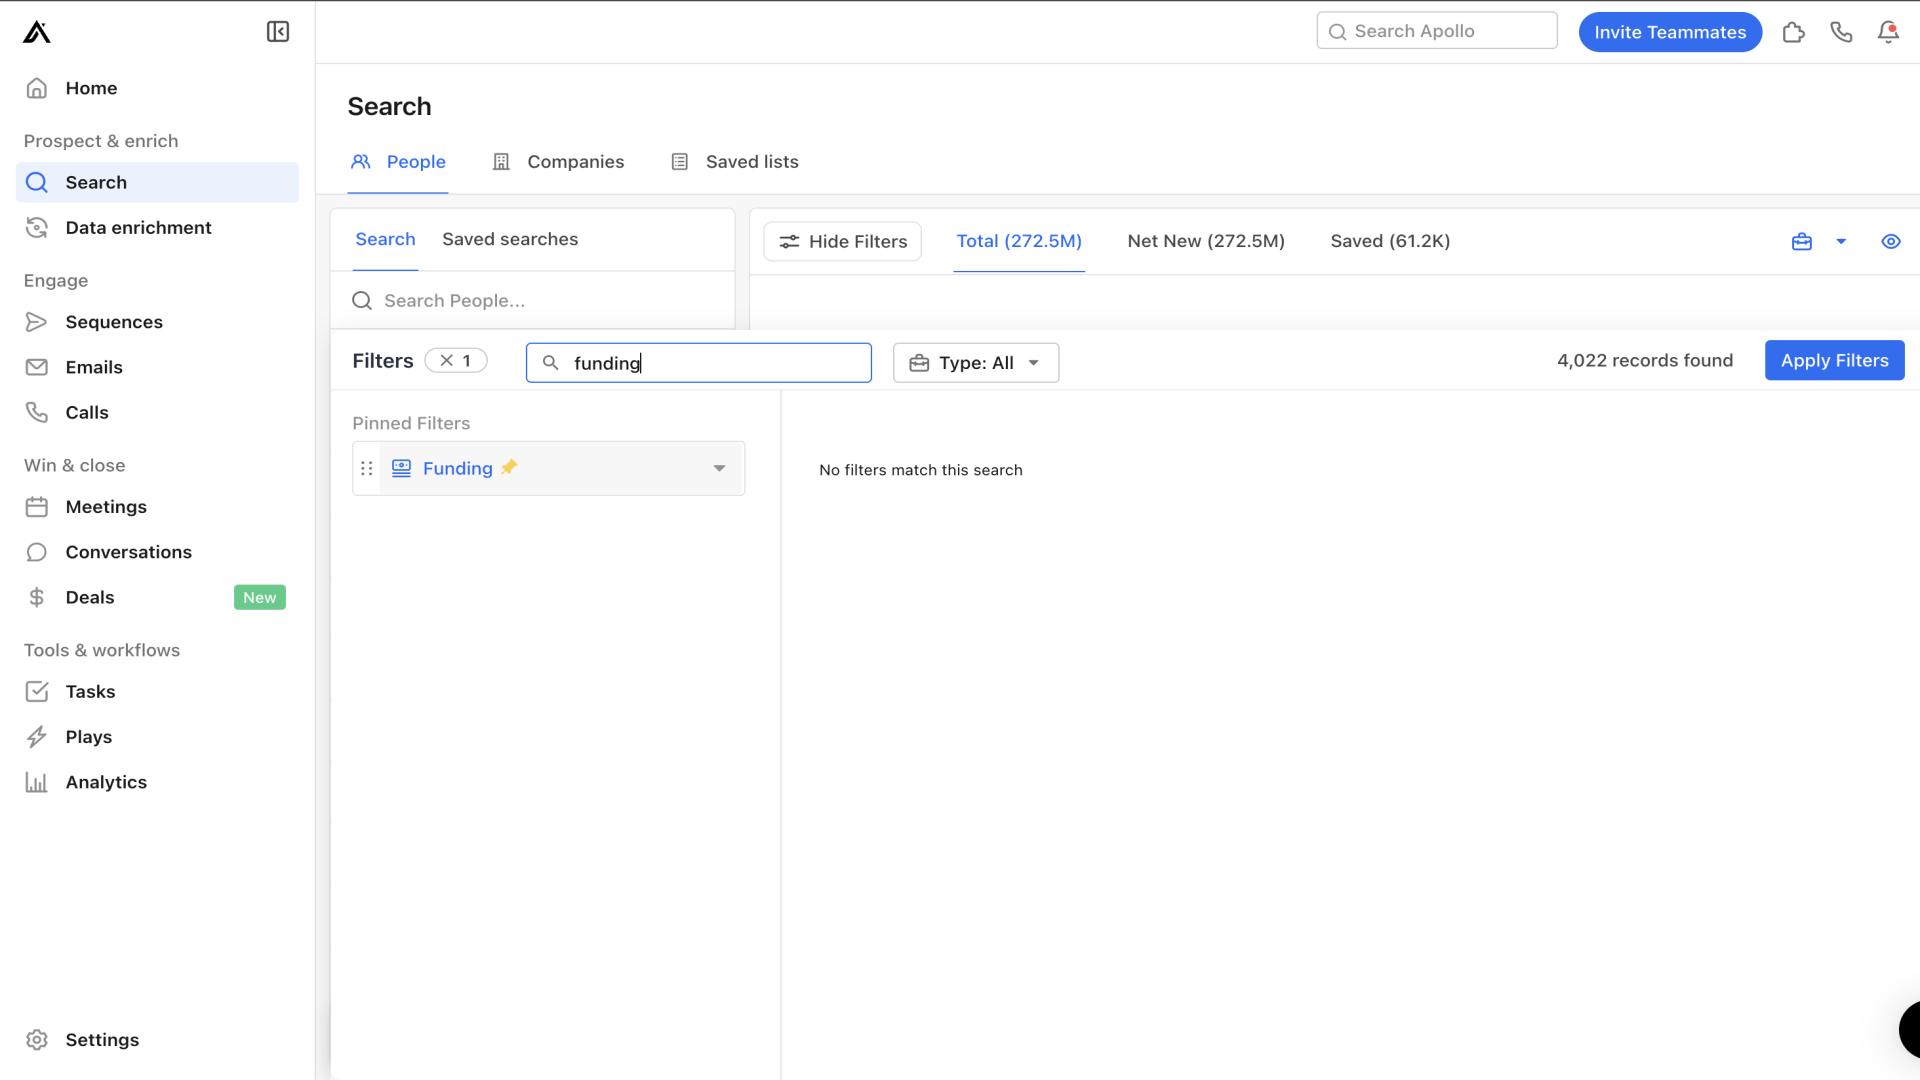Viewport: 1920px width, 1080px height.
Task: Switch to the People tab
Action: tap(398, 162)
